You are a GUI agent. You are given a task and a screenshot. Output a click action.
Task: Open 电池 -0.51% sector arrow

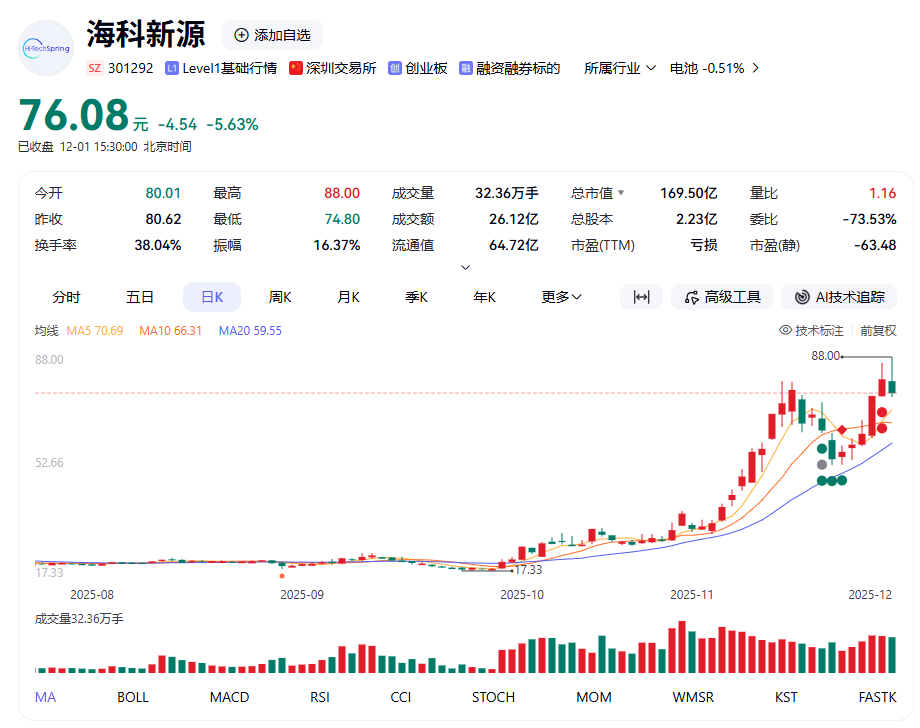tap(756, 68)
